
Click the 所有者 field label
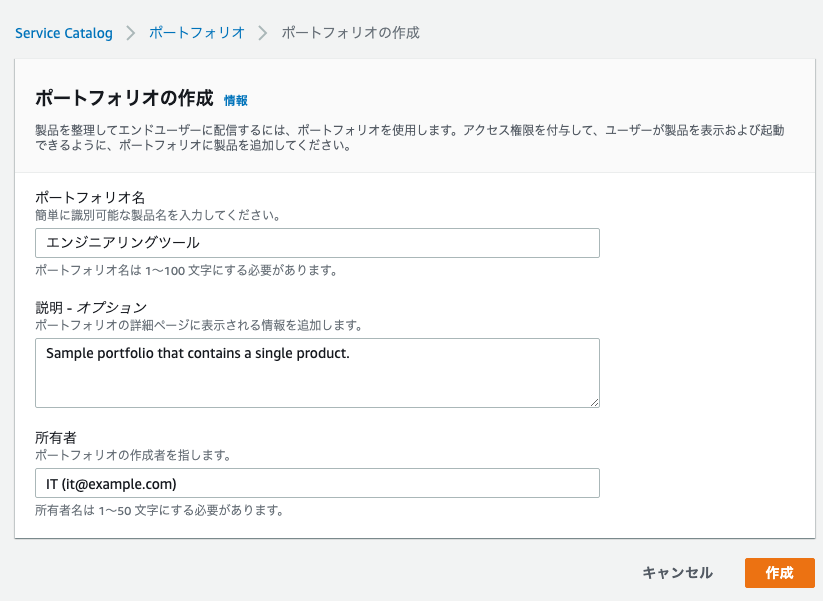56,437
